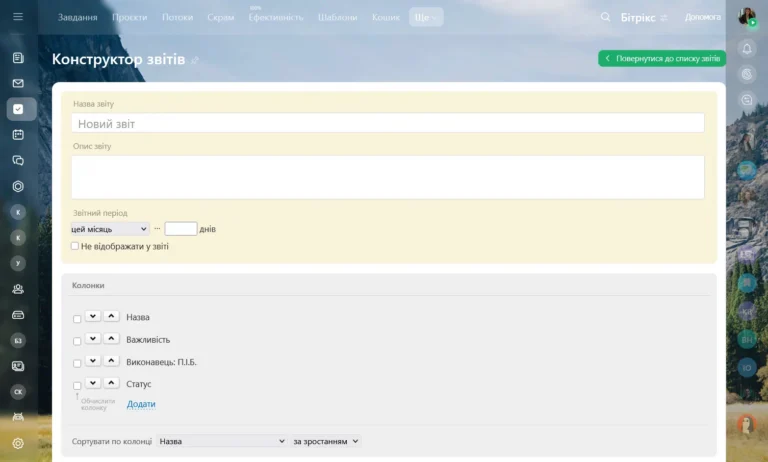Tick the calculate checkbox for Важливість column
The height and width of the screenshot is (462, 768).
coord(77,341)
